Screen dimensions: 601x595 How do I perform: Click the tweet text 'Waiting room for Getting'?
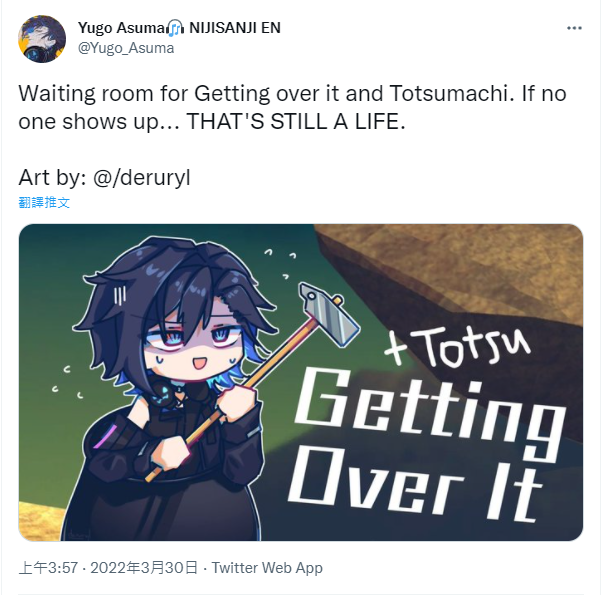(x=144, y=94)
